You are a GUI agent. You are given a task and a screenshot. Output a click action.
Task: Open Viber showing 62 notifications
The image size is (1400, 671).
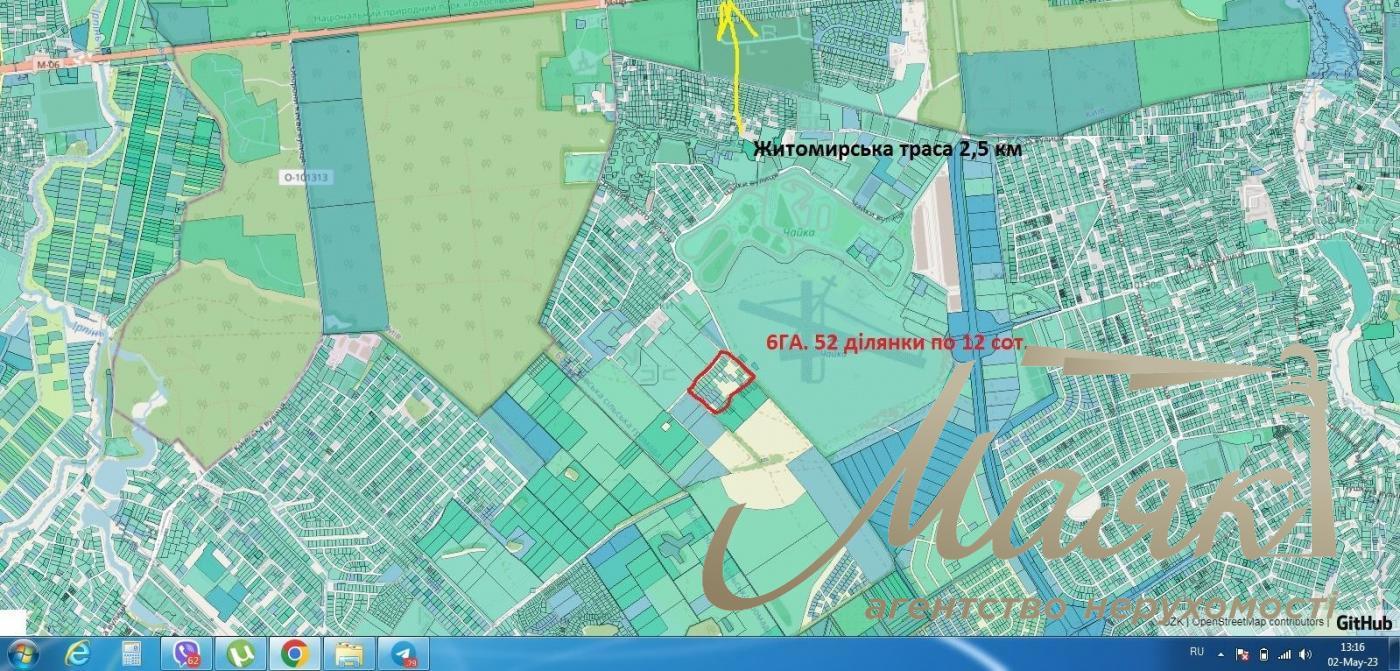coord(188,655)
